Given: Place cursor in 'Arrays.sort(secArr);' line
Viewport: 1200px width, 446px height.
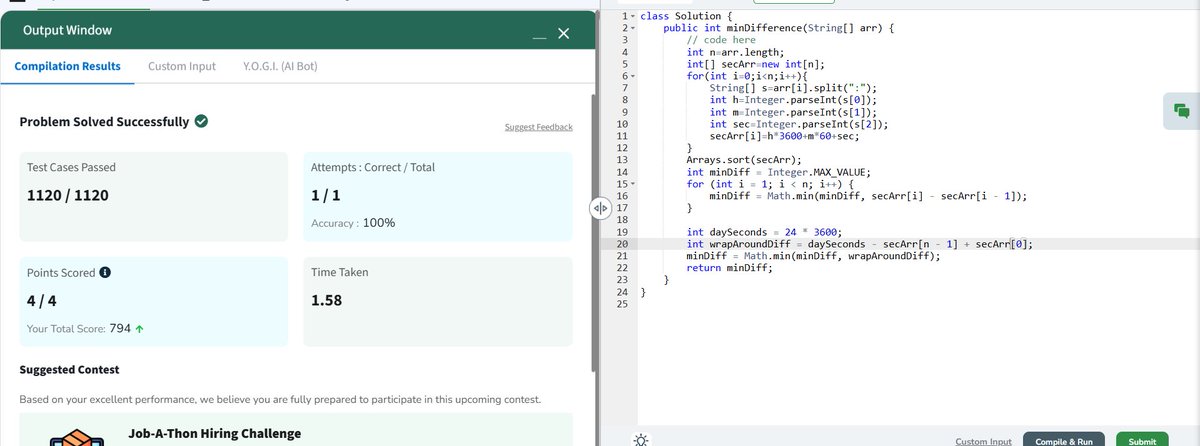Looking at the screenshot, I should click(744, 160).
